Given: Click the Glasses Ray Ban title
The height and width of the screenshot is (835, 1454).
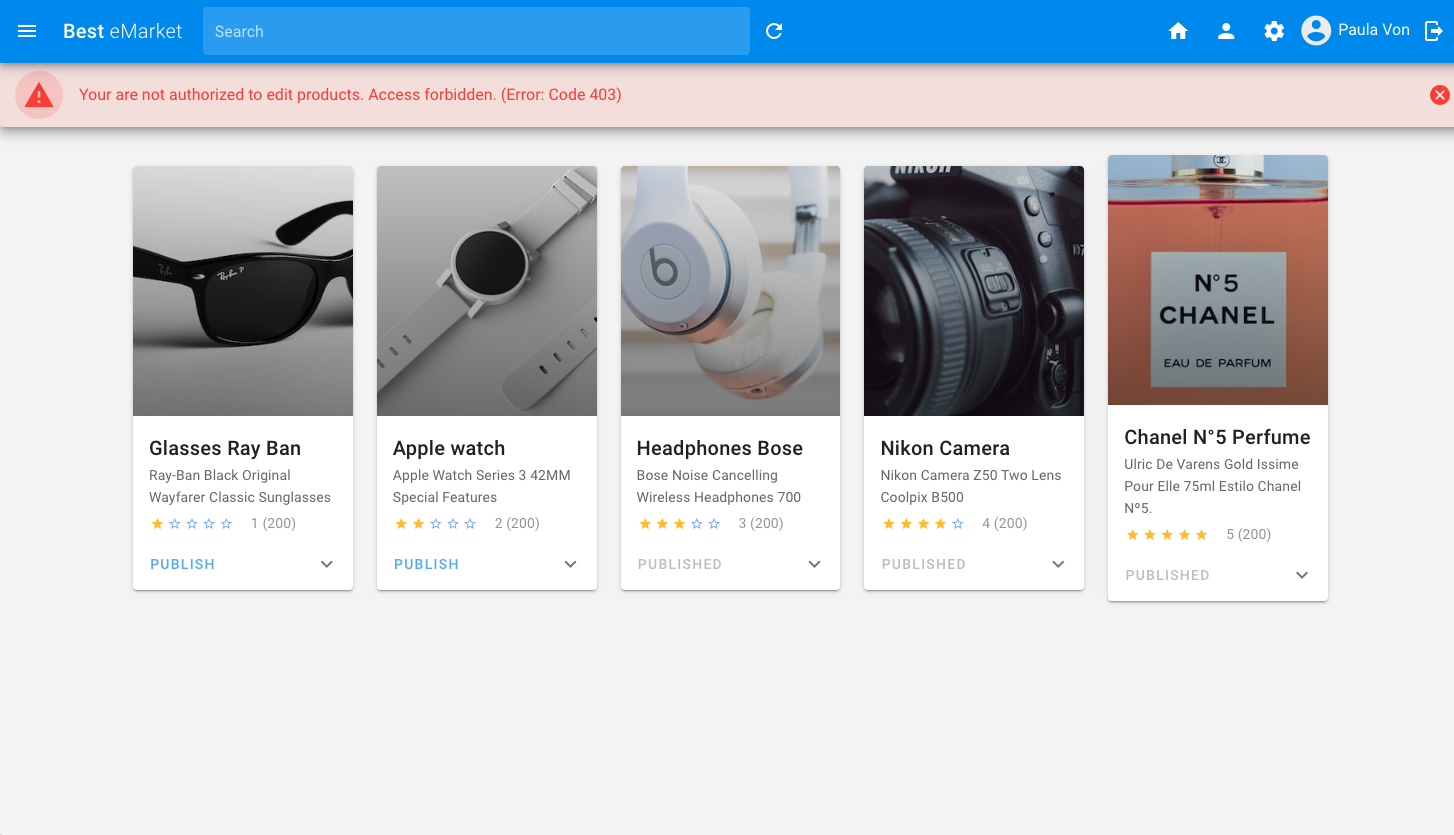Looking at the screenshot, I should point(225,448).
